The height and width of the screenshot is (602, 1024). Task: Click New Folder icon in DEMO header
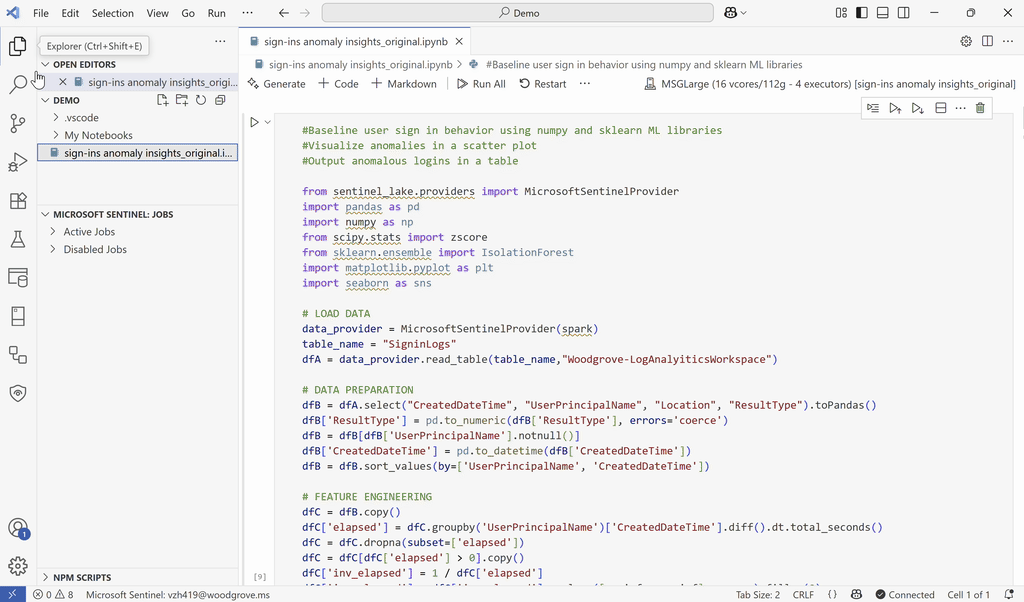pyautogui.click(x=182, y=100)
